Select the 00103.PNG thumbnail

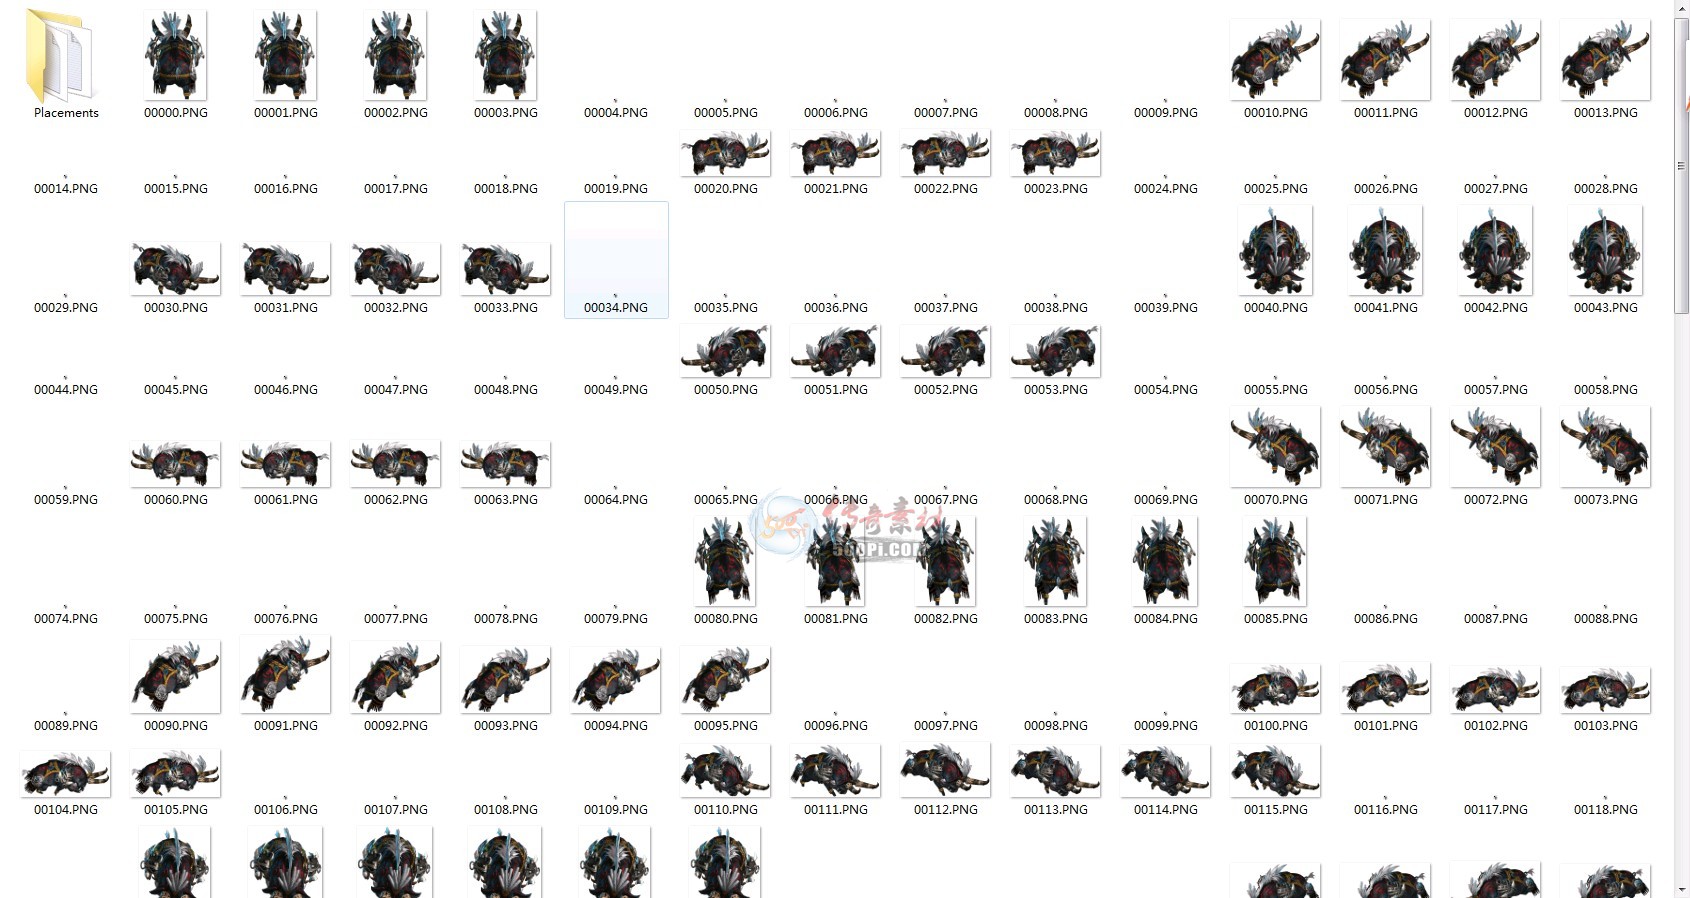coord(1606,689)
